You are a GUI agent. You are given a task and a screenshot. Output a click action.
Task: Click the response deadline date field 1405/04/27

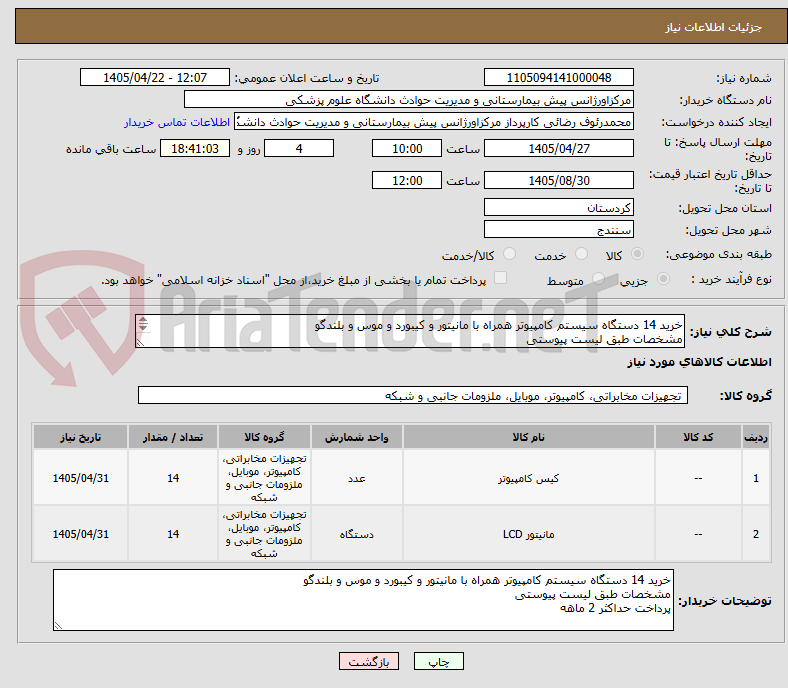point(558,148)
